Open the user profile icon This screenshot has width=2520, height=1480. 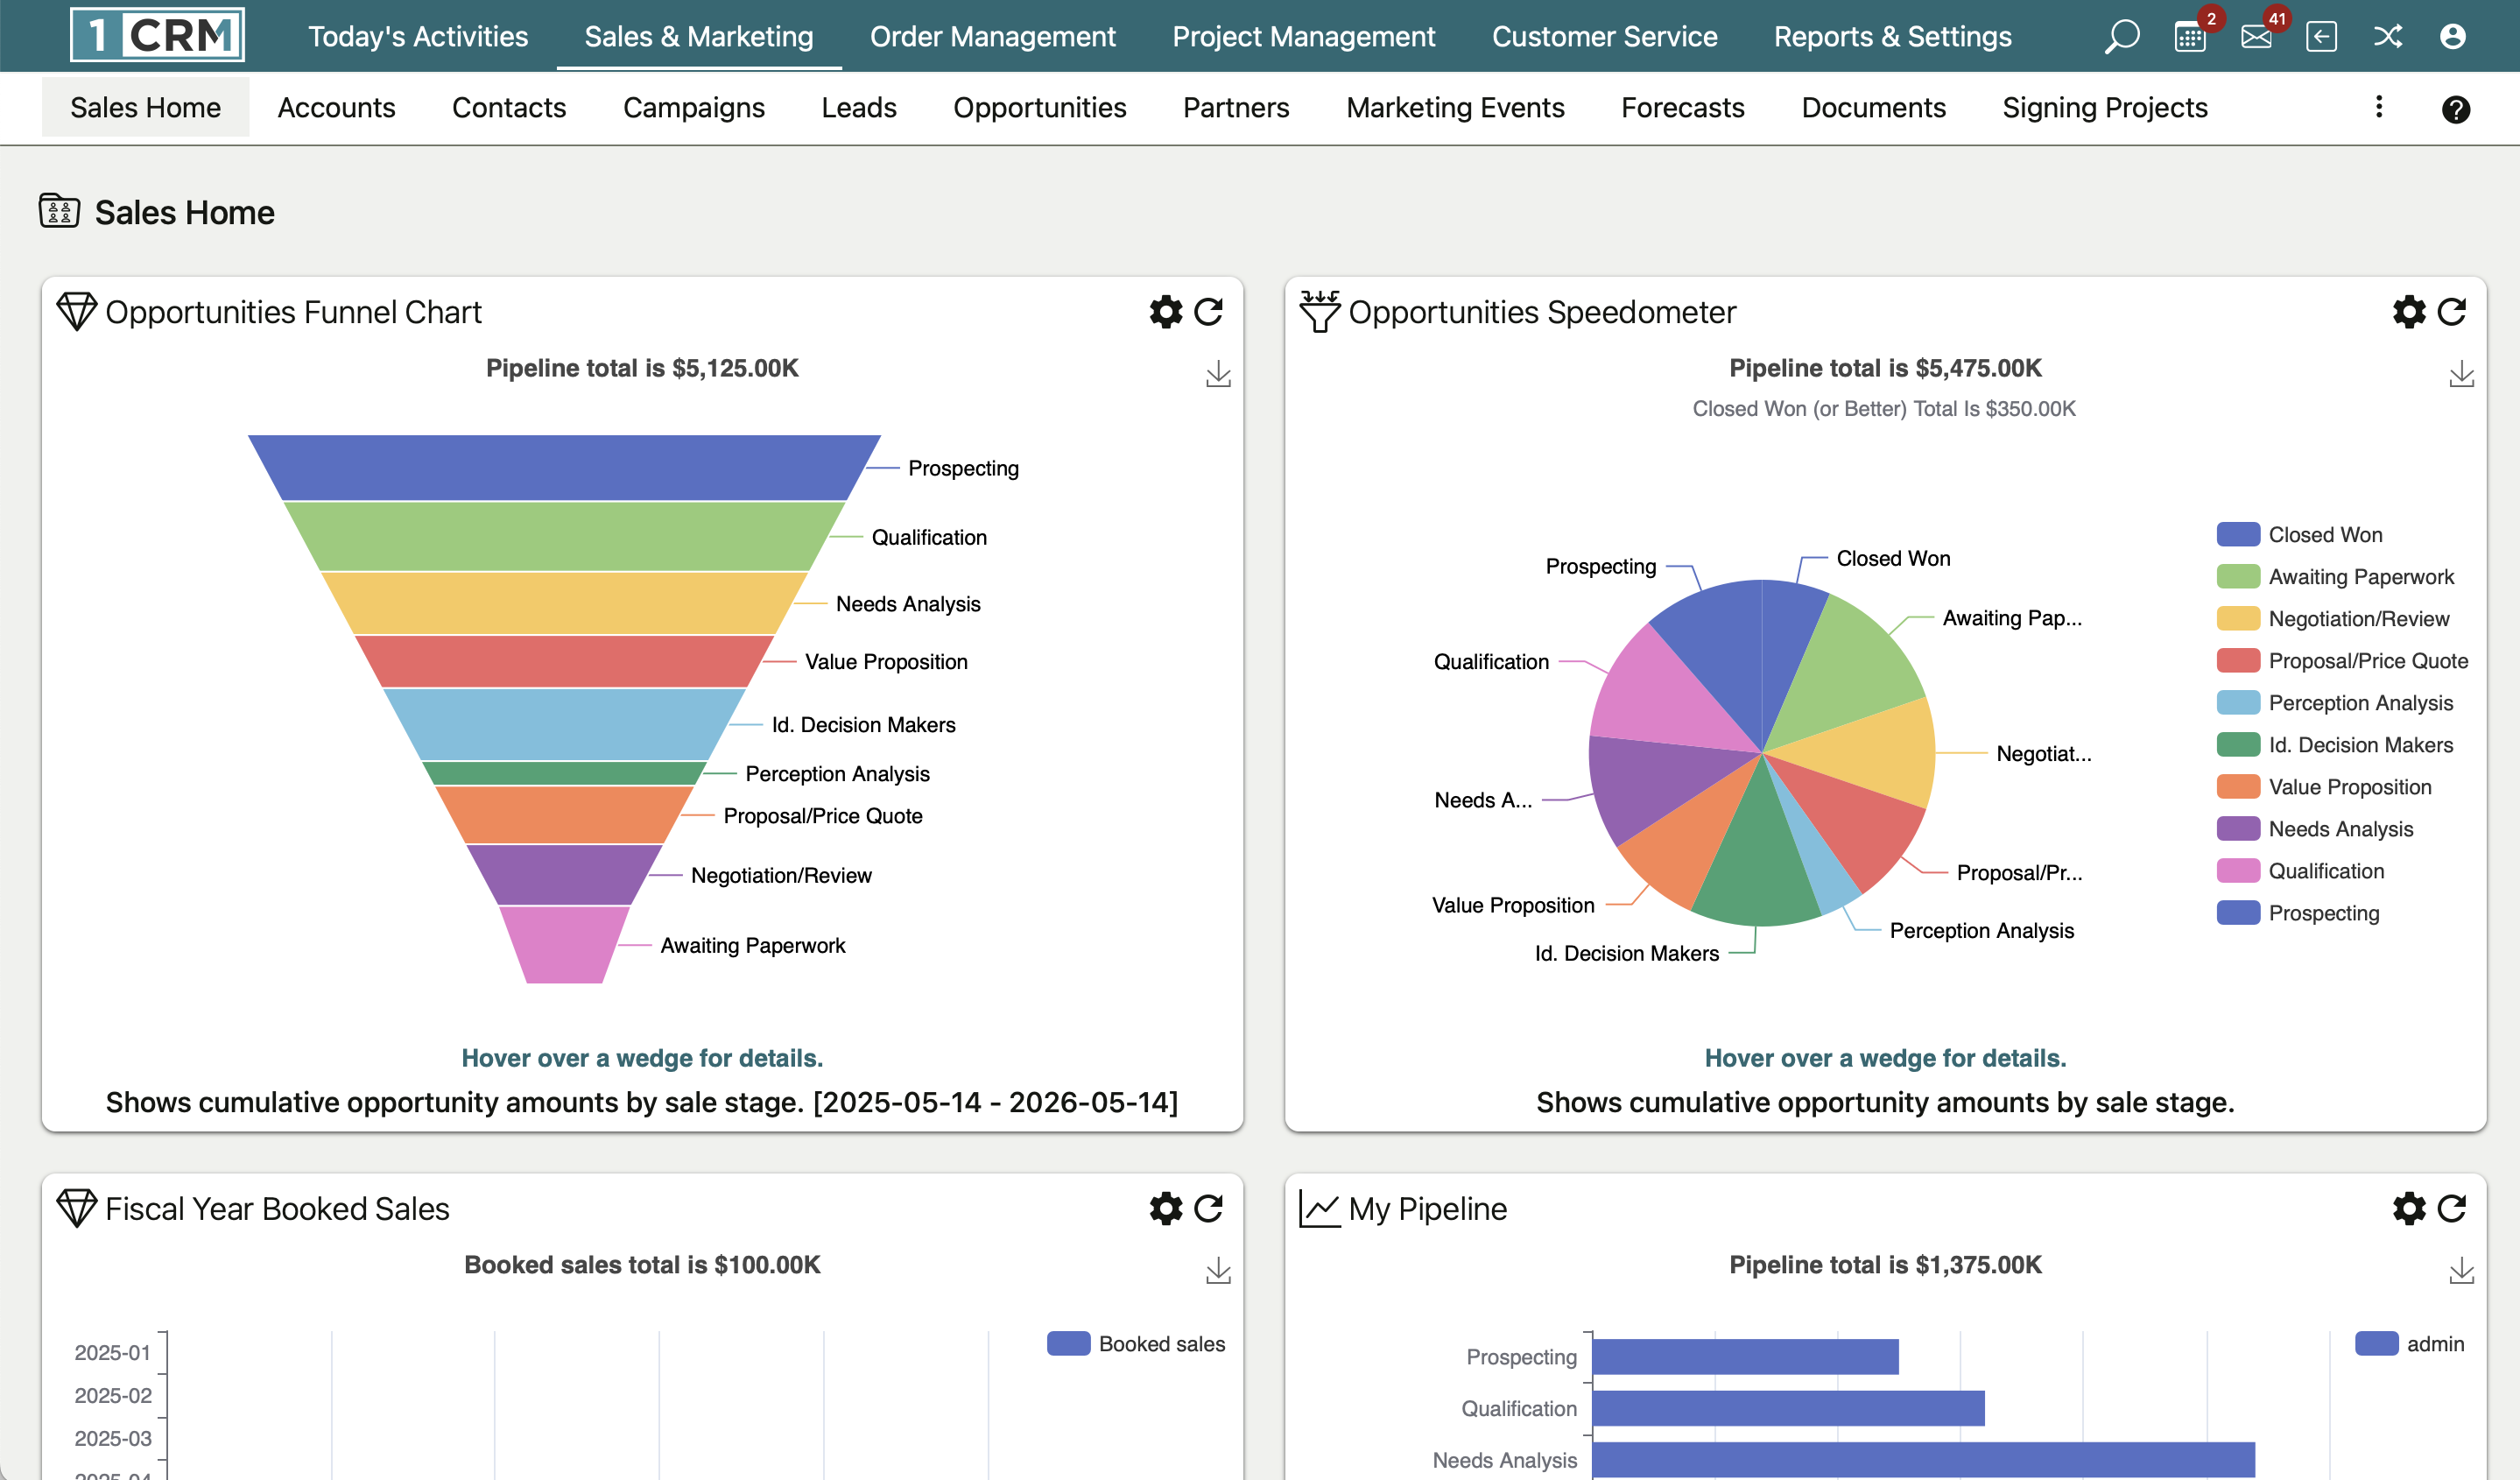click(x=2454, y=36)
